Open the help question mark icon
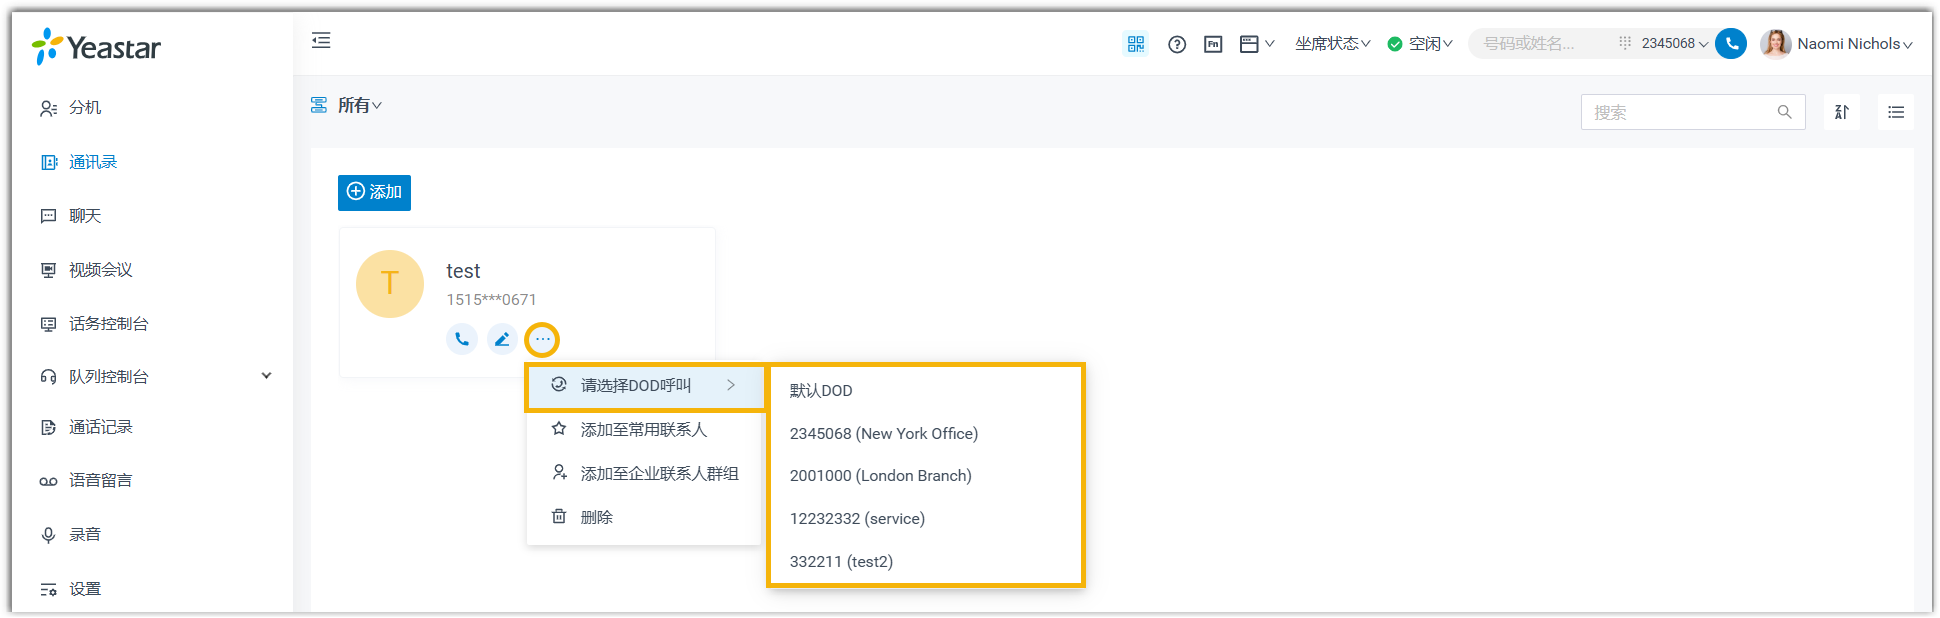This screenshot has height=618, width=1940. [x=1177, y=44]
